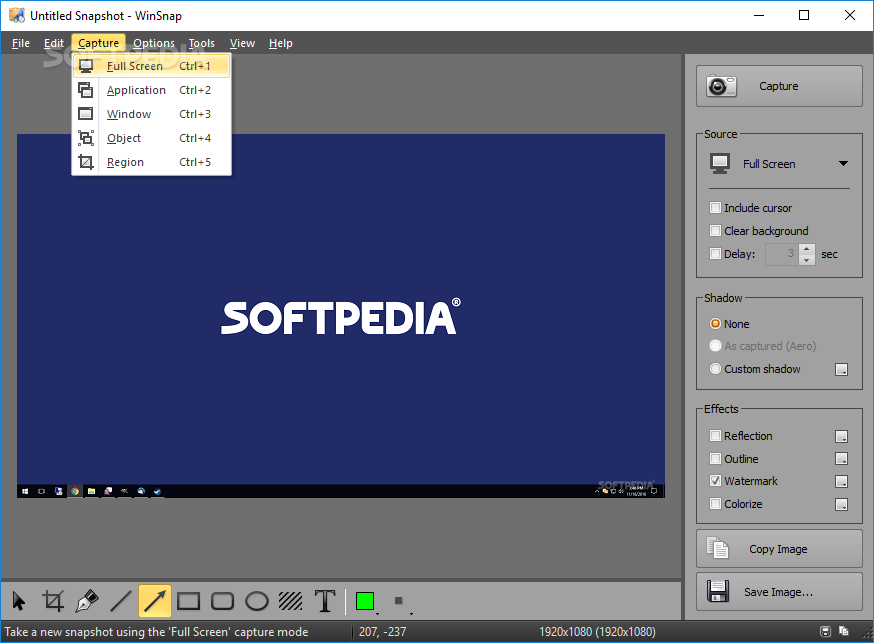Uncheck the Watermark effect checkbox
This screenshot has height=643, width=874.
click(715, 481)
